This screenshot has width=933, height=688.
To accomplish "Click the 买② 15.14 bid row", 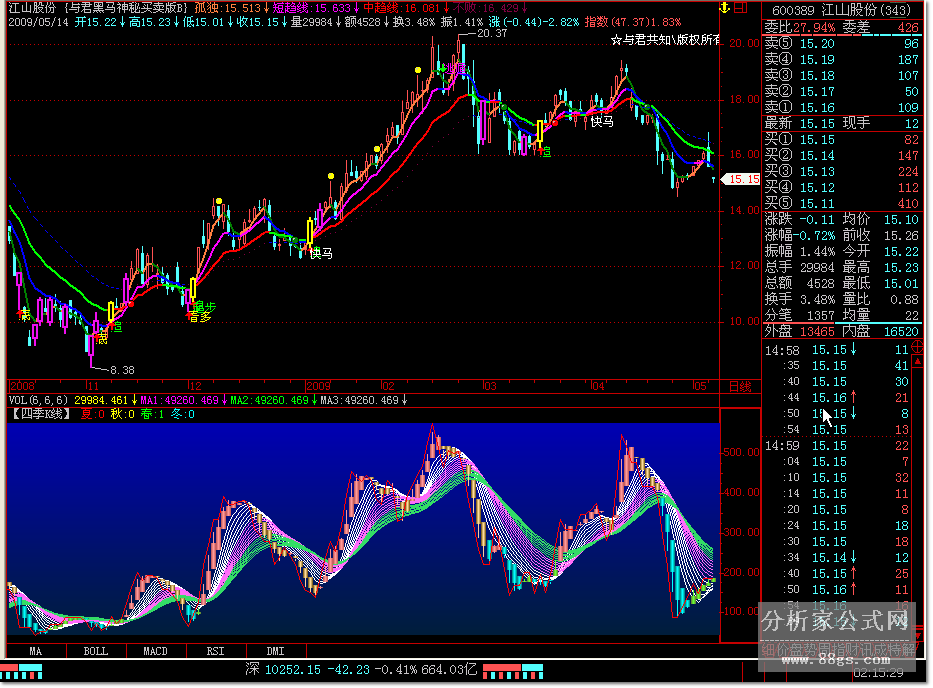I will coord(841,155).
